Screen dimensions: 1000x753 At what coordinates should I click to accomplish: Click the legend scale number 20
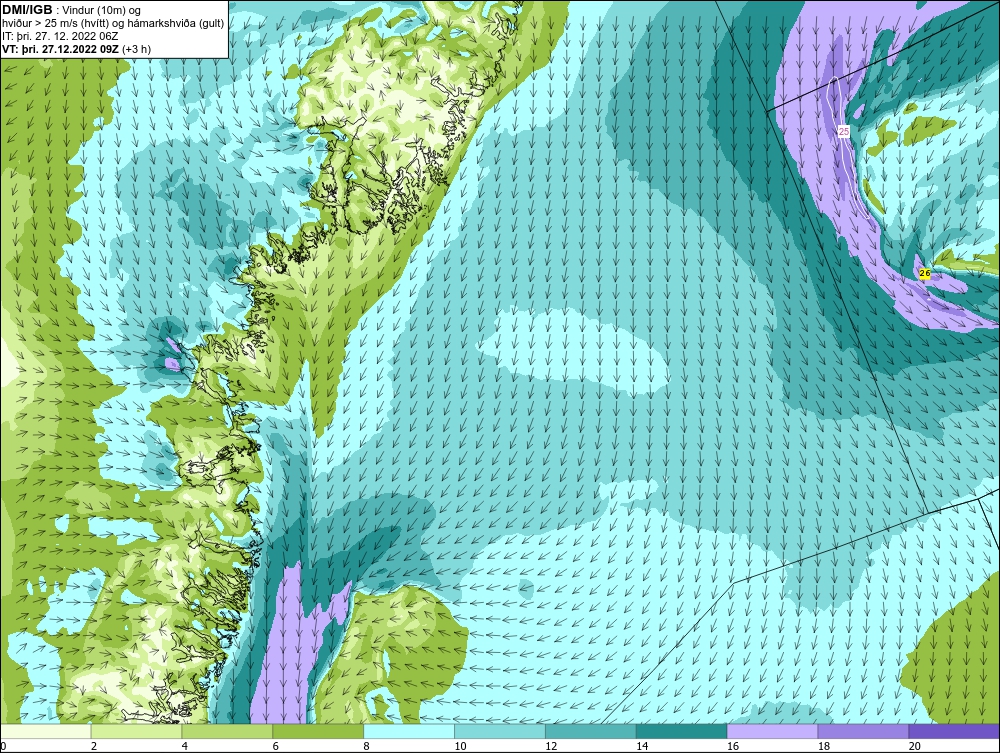point(915,746)
